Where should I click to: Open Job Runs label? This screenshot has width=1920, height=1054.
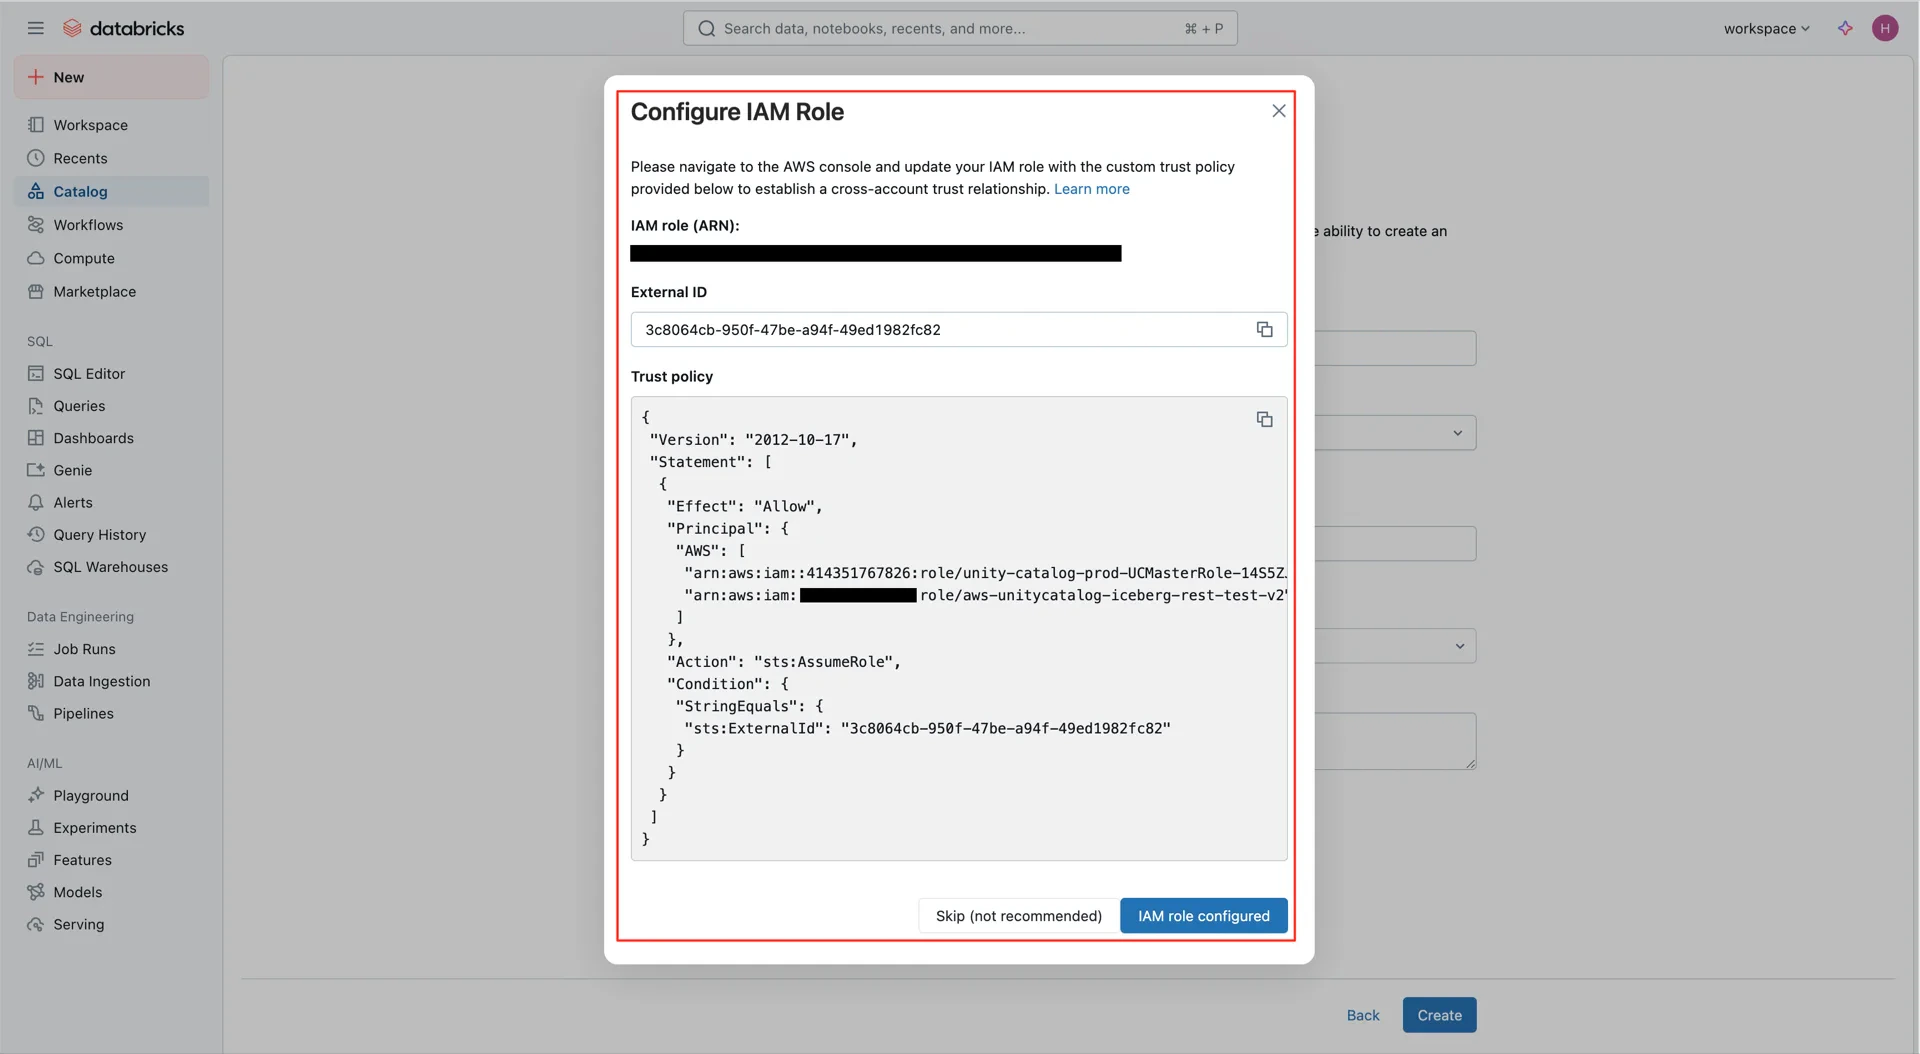[x=84, y=649]
